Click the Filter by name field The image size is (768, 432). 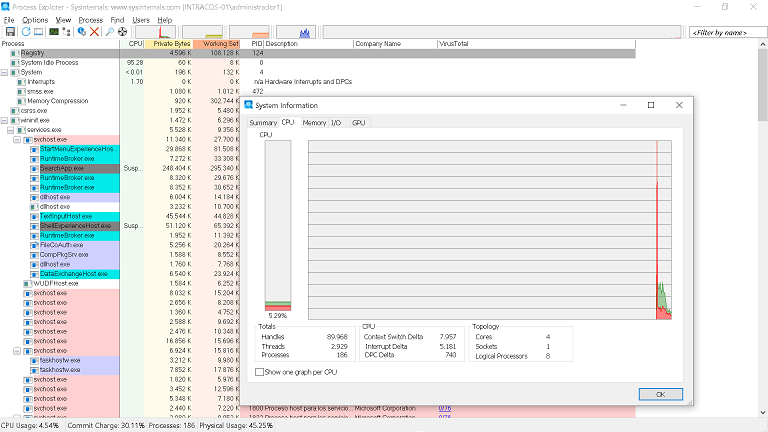tap(728, 33)
